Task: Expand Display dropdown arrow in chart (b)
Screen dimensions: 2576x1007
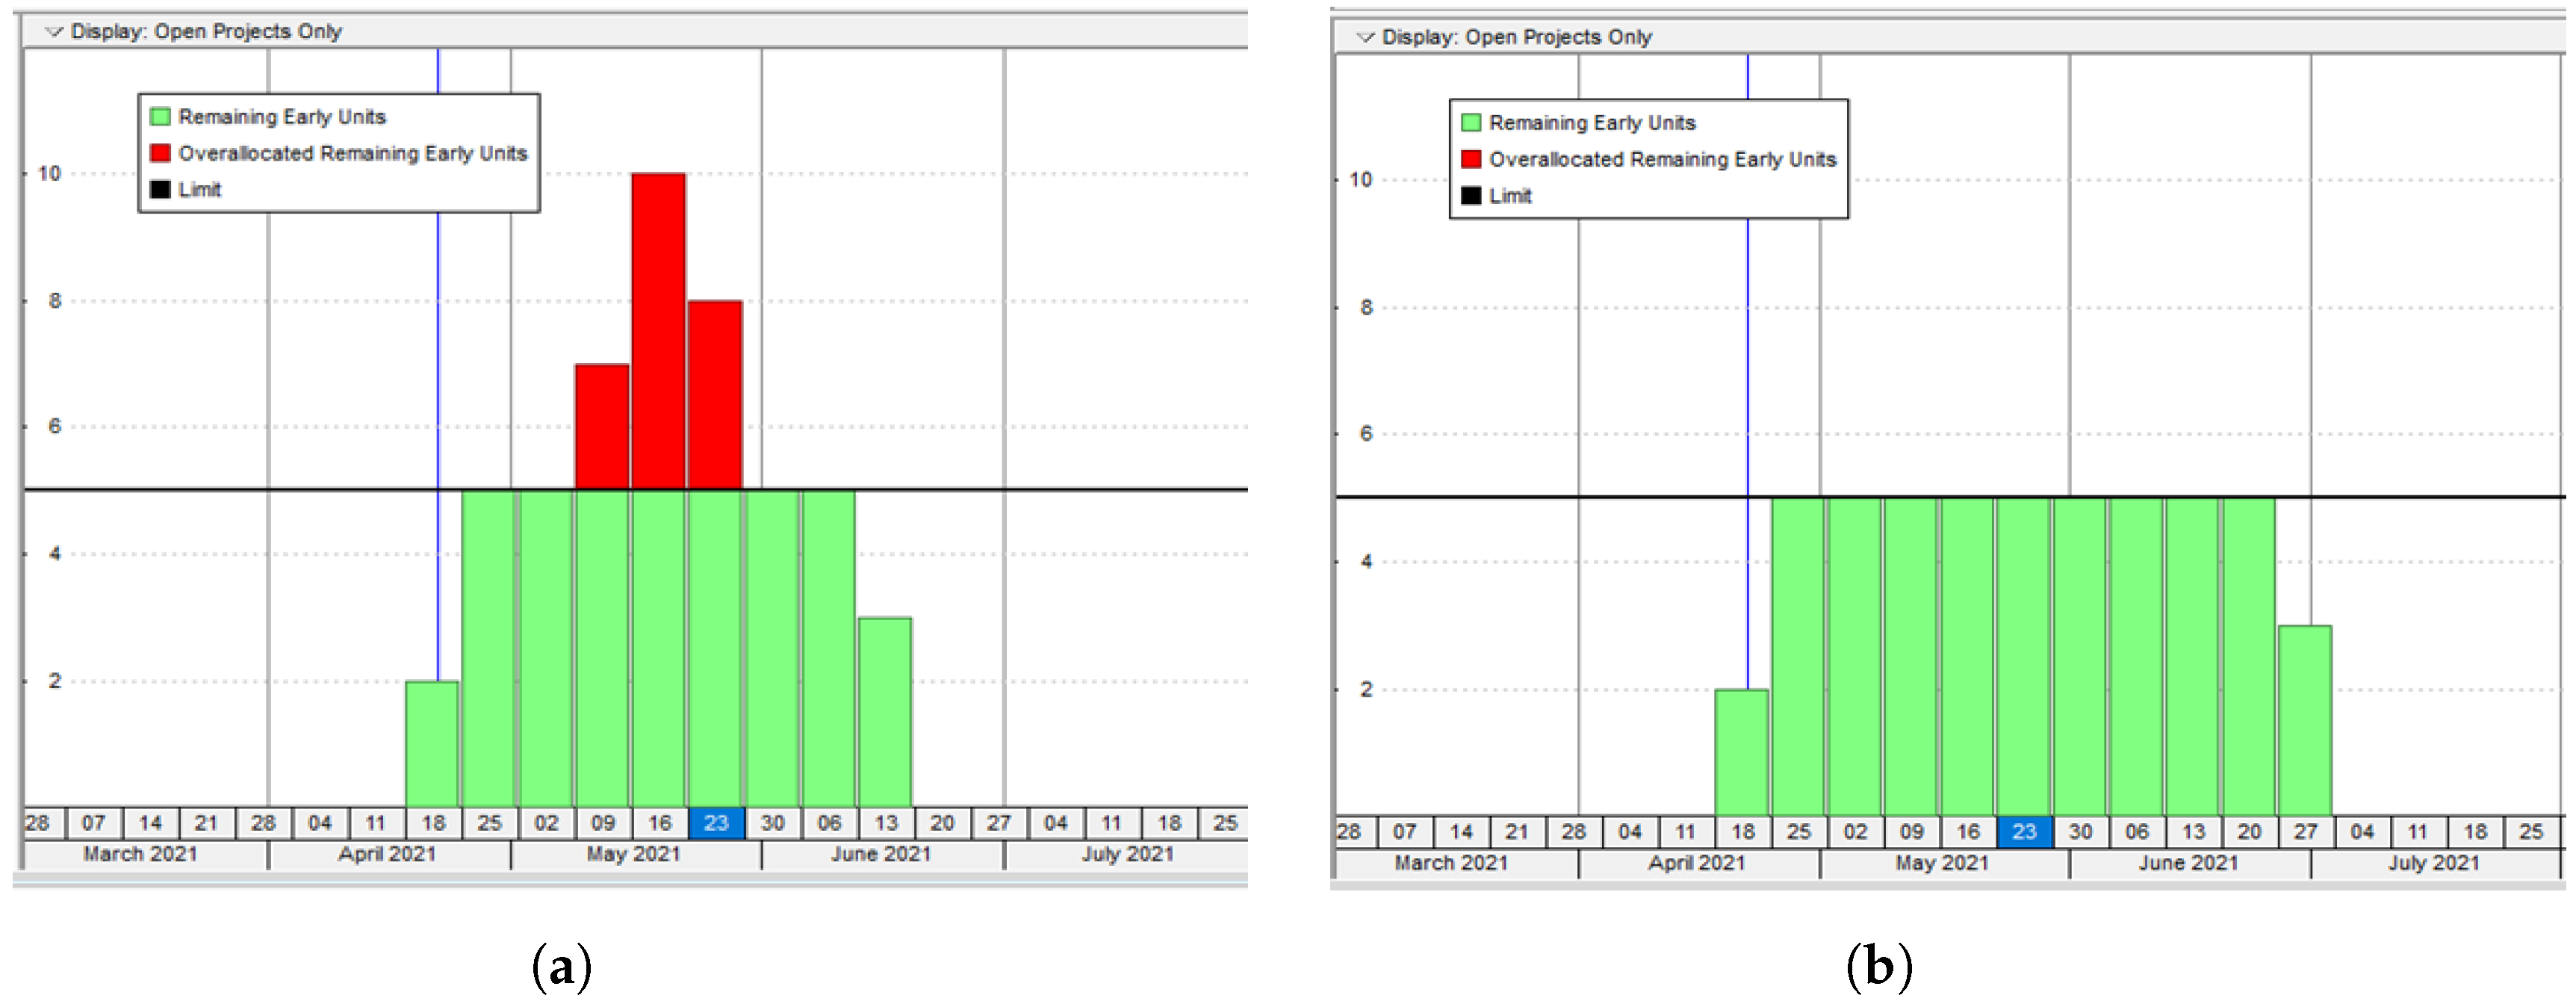Action: pos(1365,38)
